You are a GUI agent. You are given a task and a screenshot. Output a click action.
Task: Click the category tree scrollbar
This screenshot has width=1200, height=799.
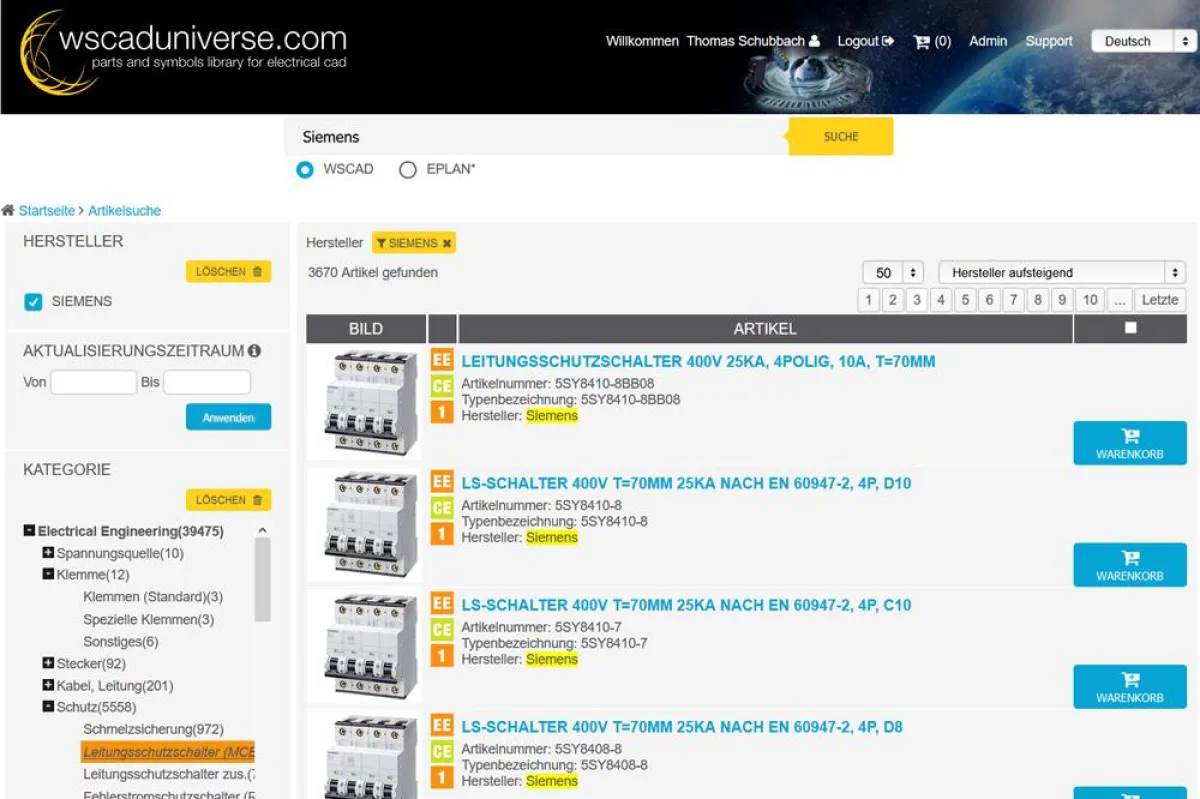262,580
